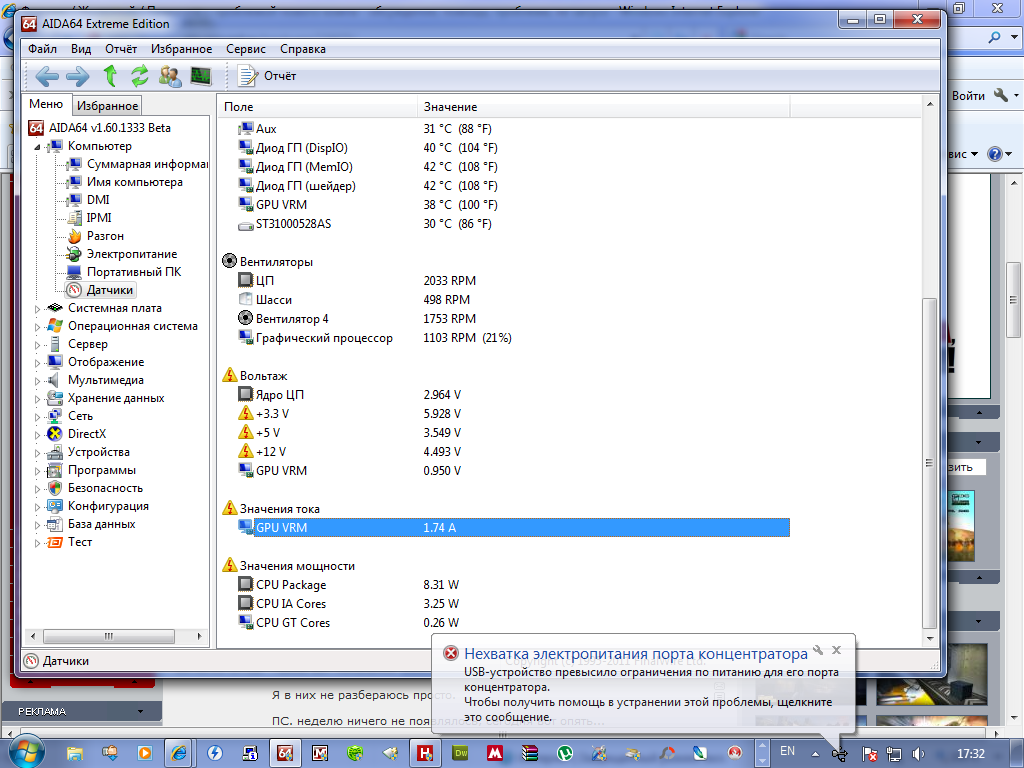Select the +12 V voltage row
The height and width of the screenshot is (768, 1024).
[x=513, y=452]
